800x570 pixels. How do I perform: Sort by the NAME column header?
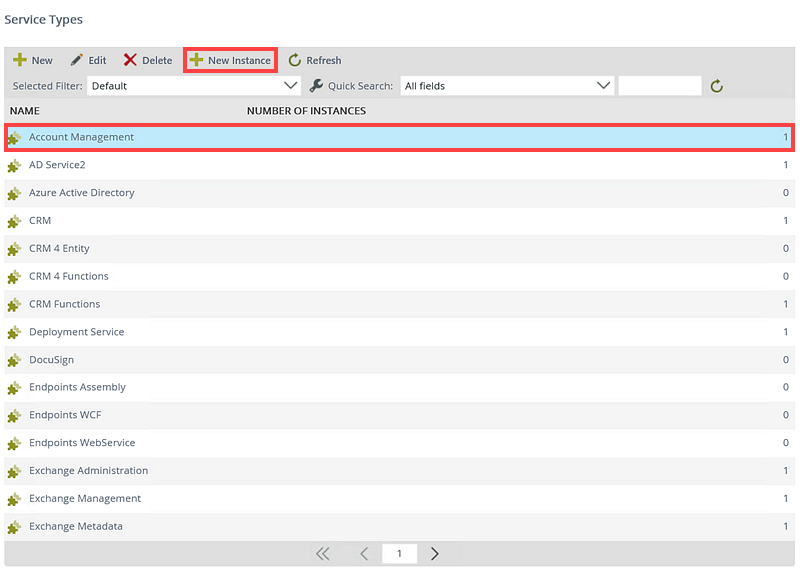click(x=24, y=111)
